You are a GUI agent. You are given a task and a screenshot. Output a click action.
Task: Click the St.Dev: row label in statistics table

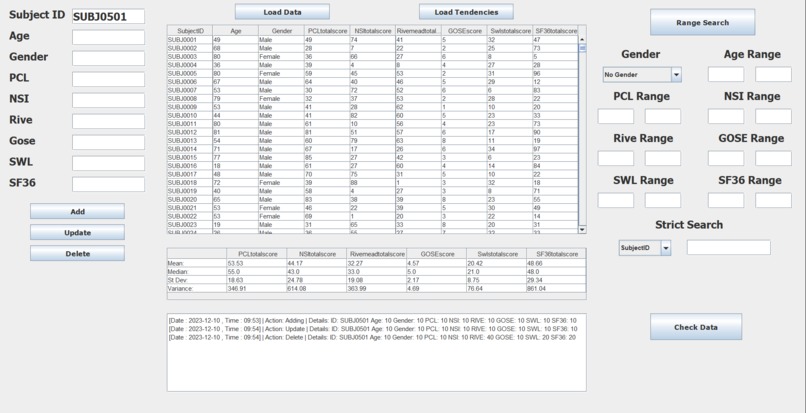[x=197, y=280]
